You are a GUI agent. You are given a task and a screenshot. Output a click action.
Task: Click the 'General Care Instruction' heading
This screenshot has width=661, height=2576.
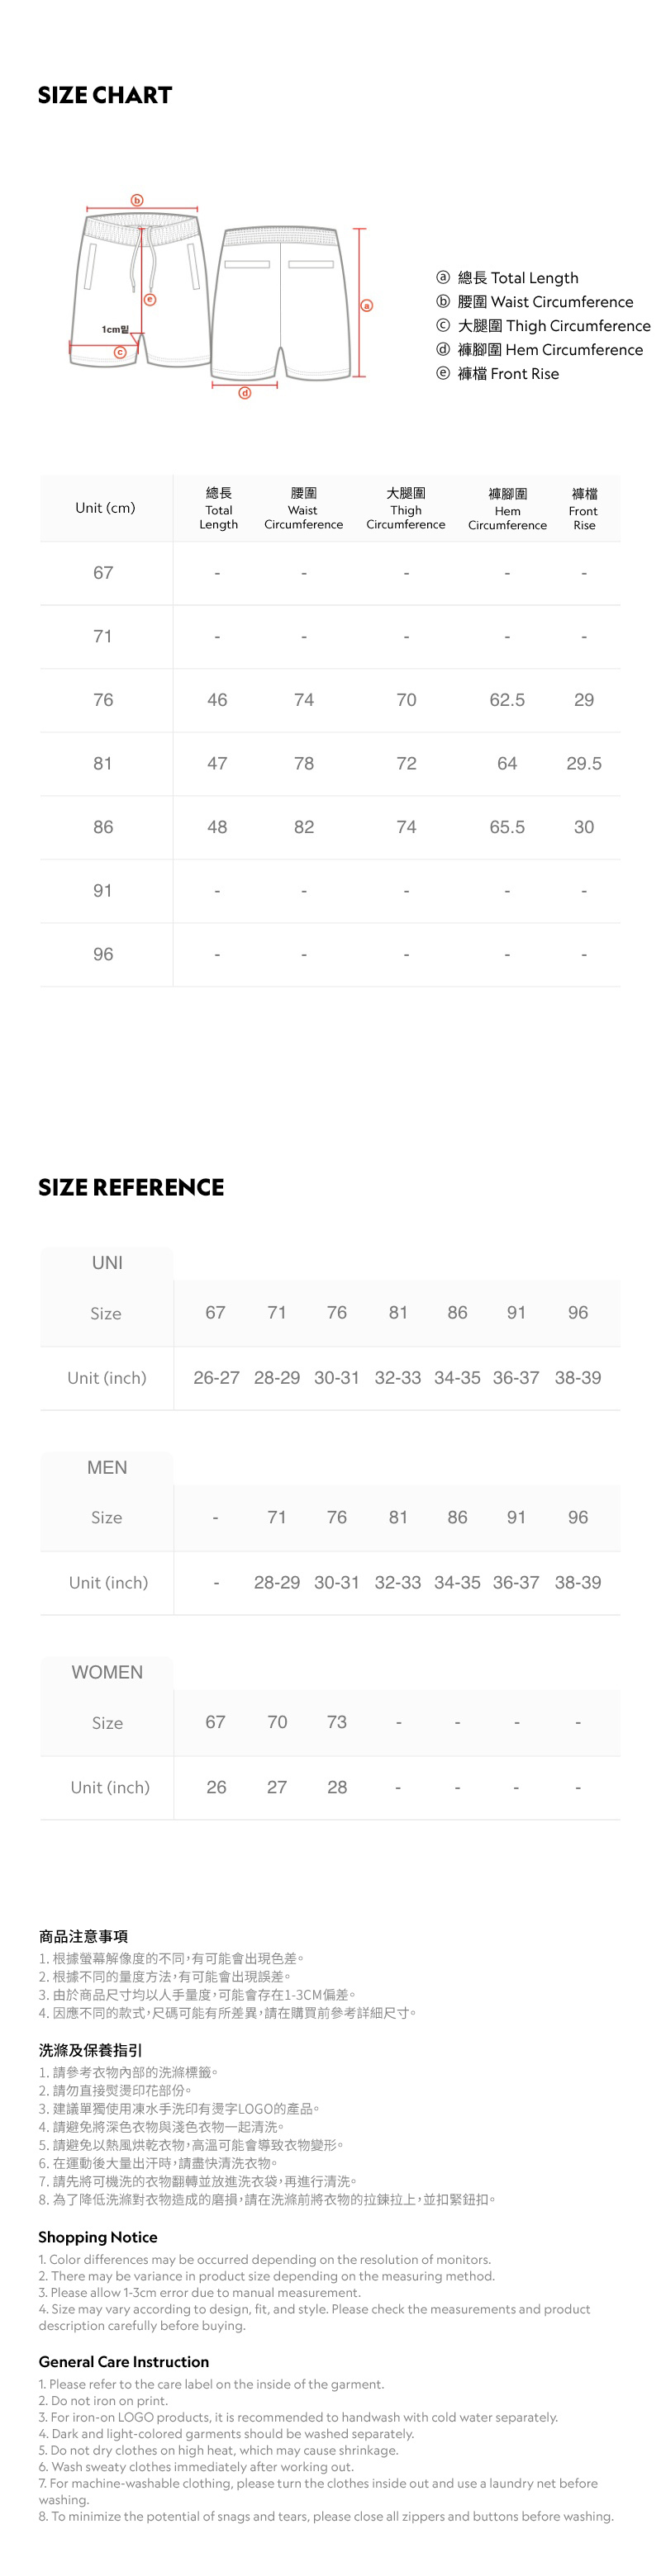[124, 2361]
